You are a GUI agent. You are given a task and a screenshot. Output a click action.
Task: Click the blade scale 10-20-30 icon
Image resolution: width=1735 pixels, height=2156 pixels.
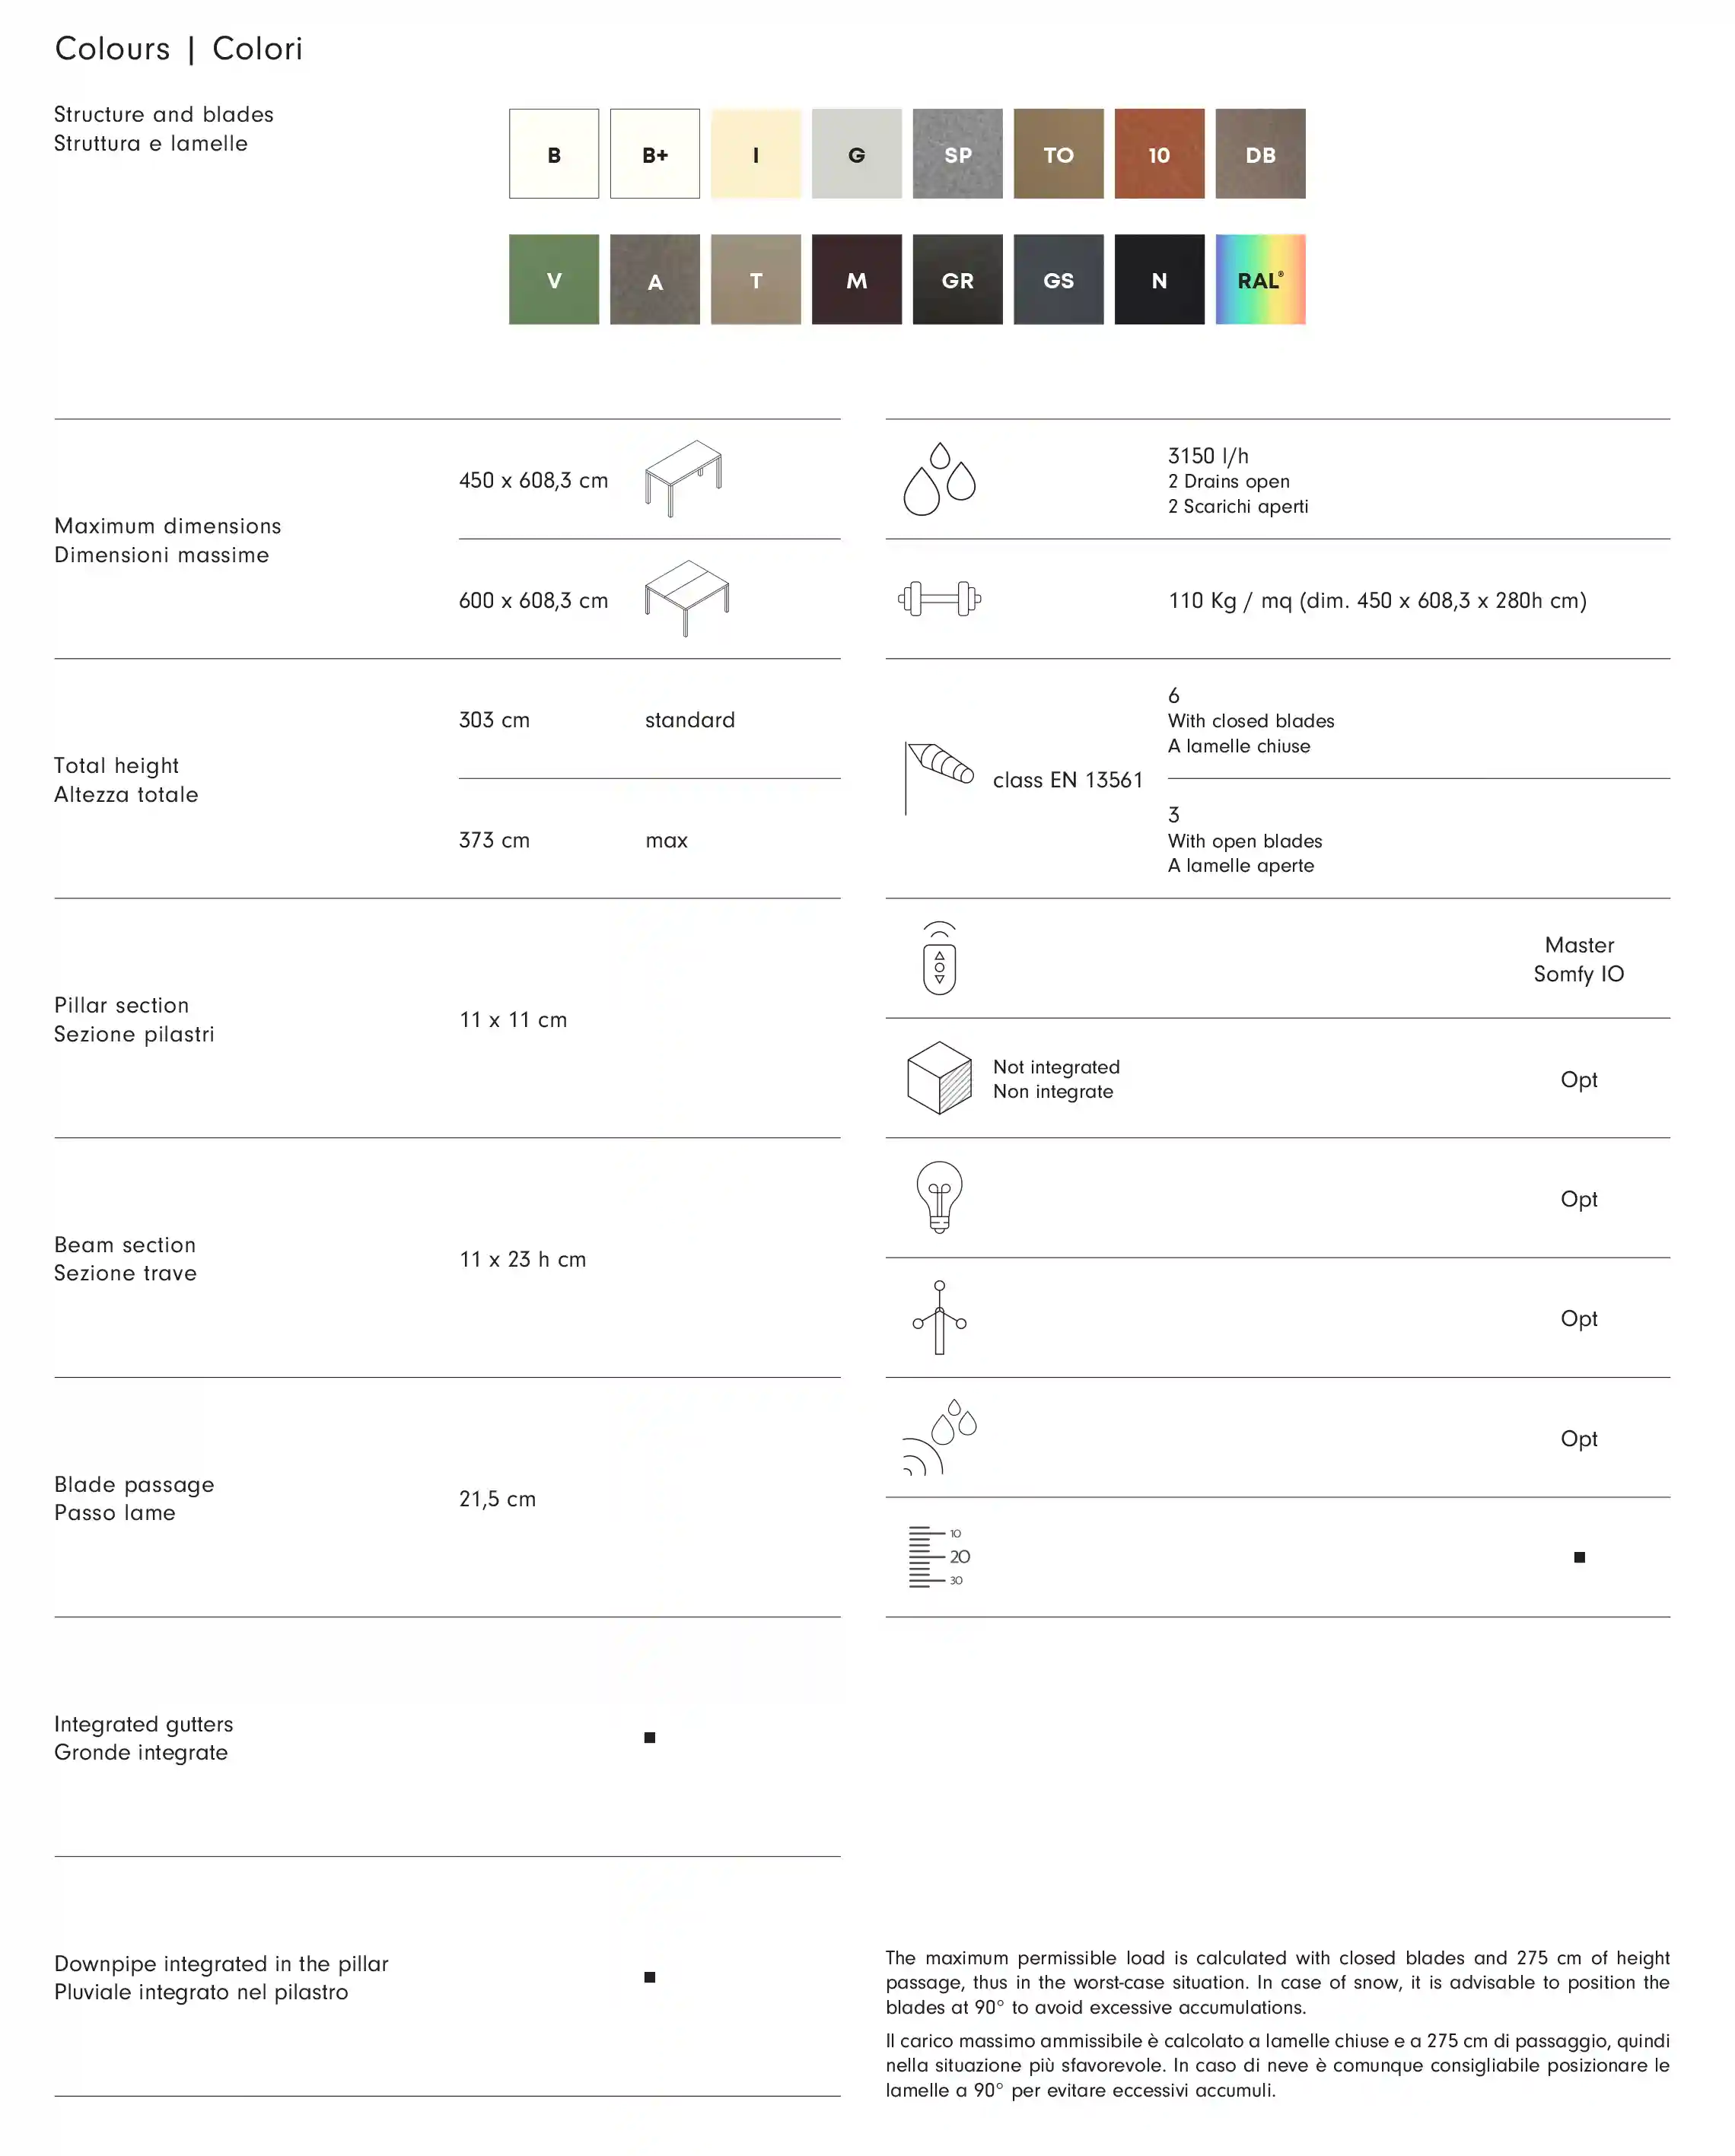pos(938,1557)
